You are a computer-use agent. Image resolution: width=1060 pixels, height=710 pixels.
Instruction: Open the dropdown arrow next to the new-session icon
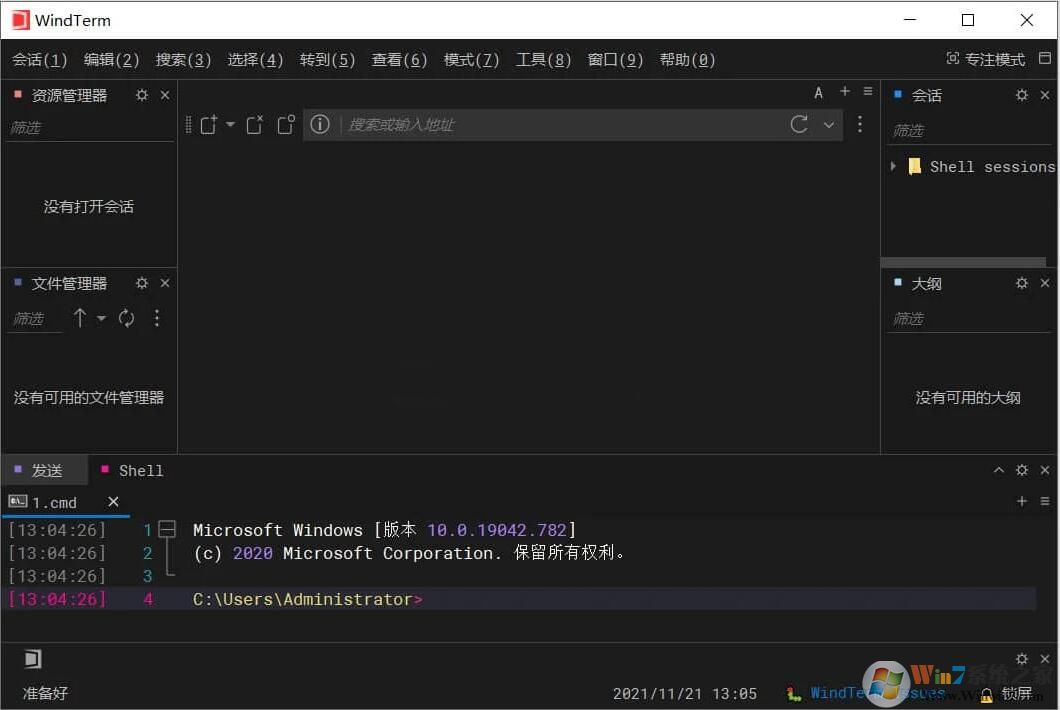(x=229, y=125)
